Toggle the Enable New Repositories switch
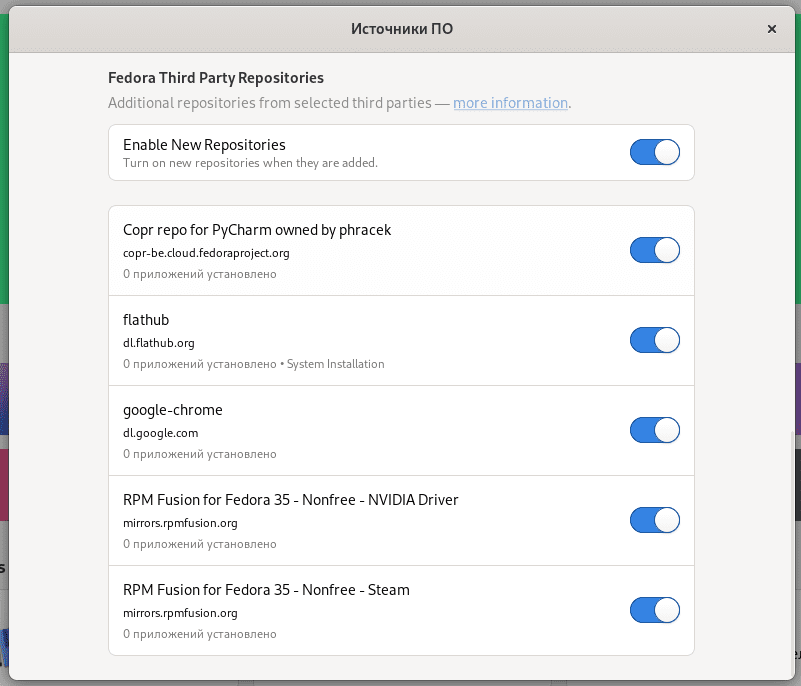 tap(654, 152)
